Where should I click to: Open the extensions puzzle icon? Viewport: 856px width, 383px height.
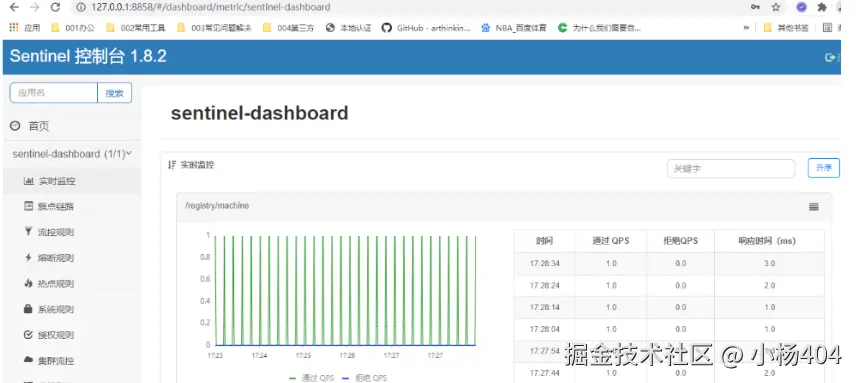(822, 7)
